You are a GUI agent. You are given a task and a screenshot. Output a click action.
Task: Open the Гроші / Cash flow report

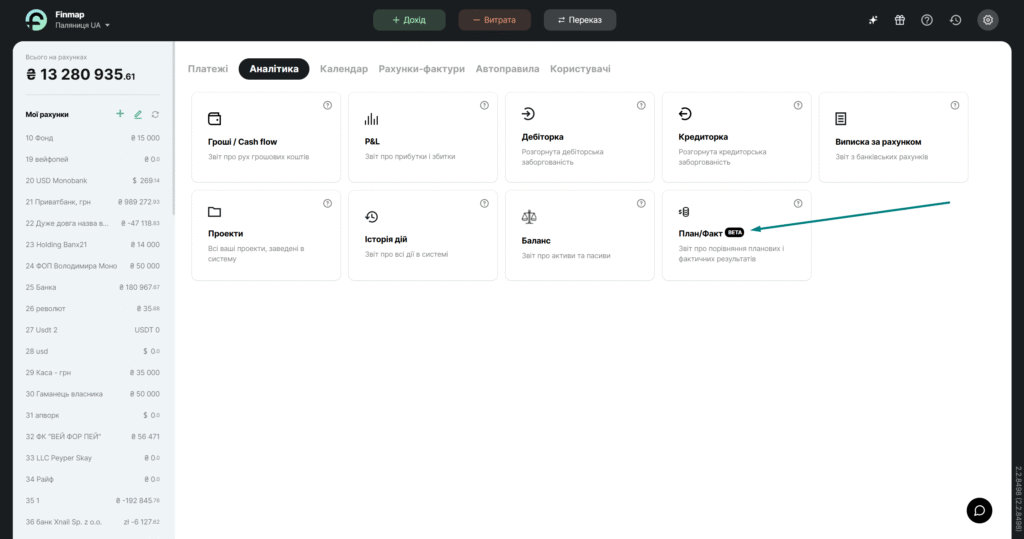(266, 137)
